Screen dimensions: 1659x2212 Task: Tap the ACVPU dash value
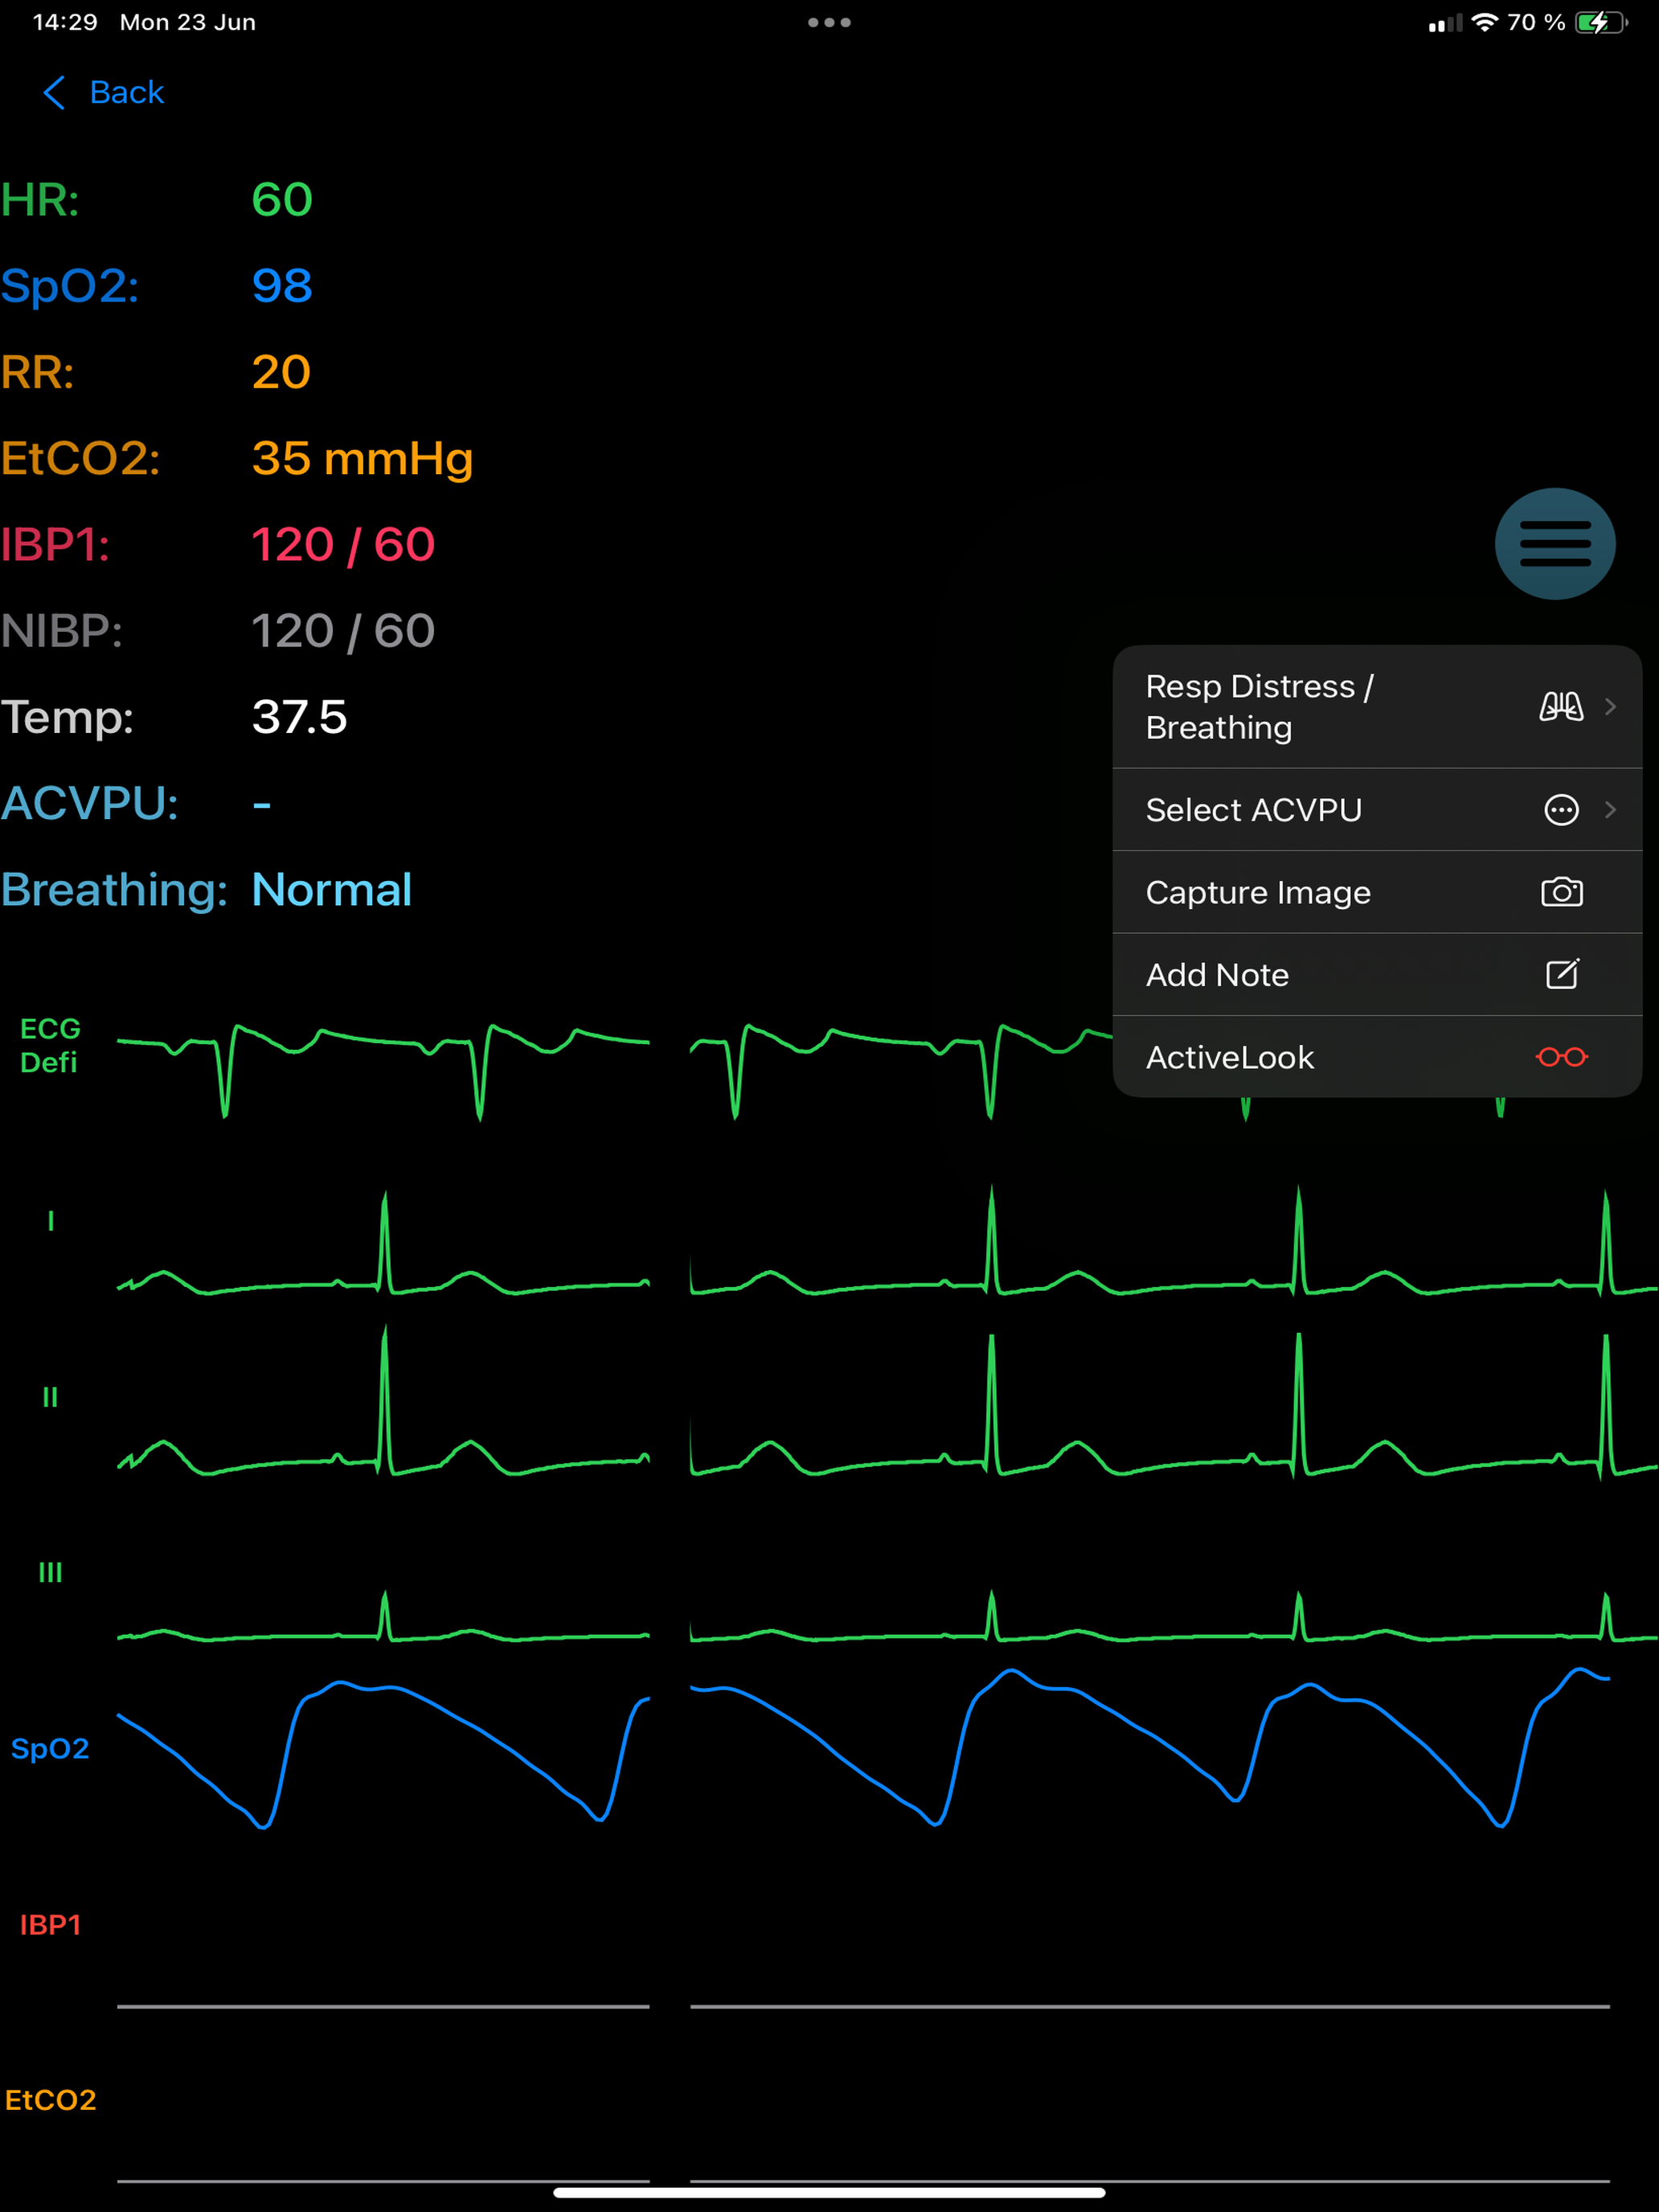(x=262, y=804)
